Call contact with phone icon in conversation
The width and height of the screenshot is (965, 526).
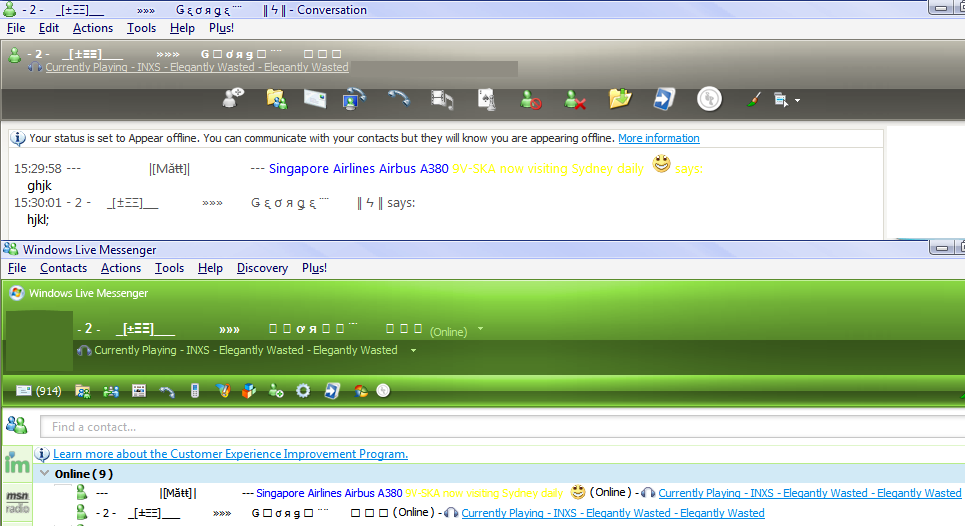(x=398, y=98)
